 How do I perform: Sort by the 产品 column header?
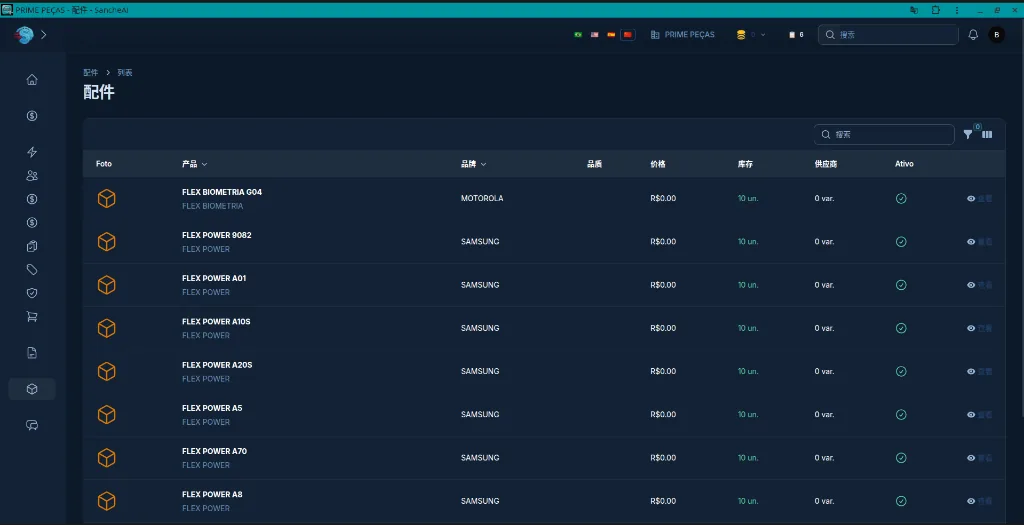(x=195, y=164)
